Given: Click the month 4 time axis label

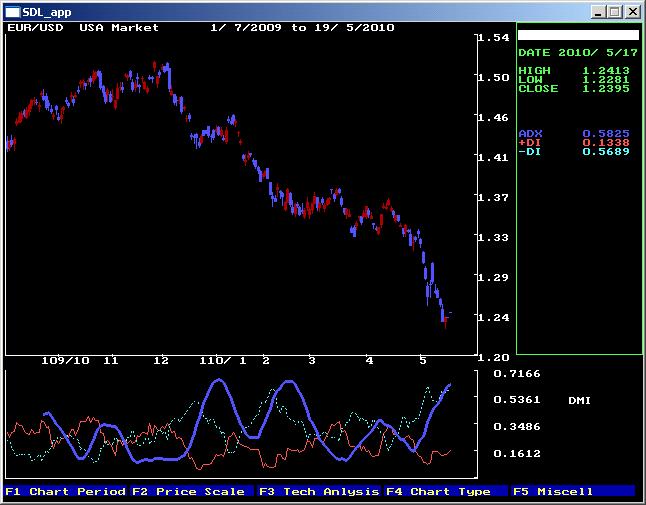Looking at the screenshot, I should pos(369,361).
